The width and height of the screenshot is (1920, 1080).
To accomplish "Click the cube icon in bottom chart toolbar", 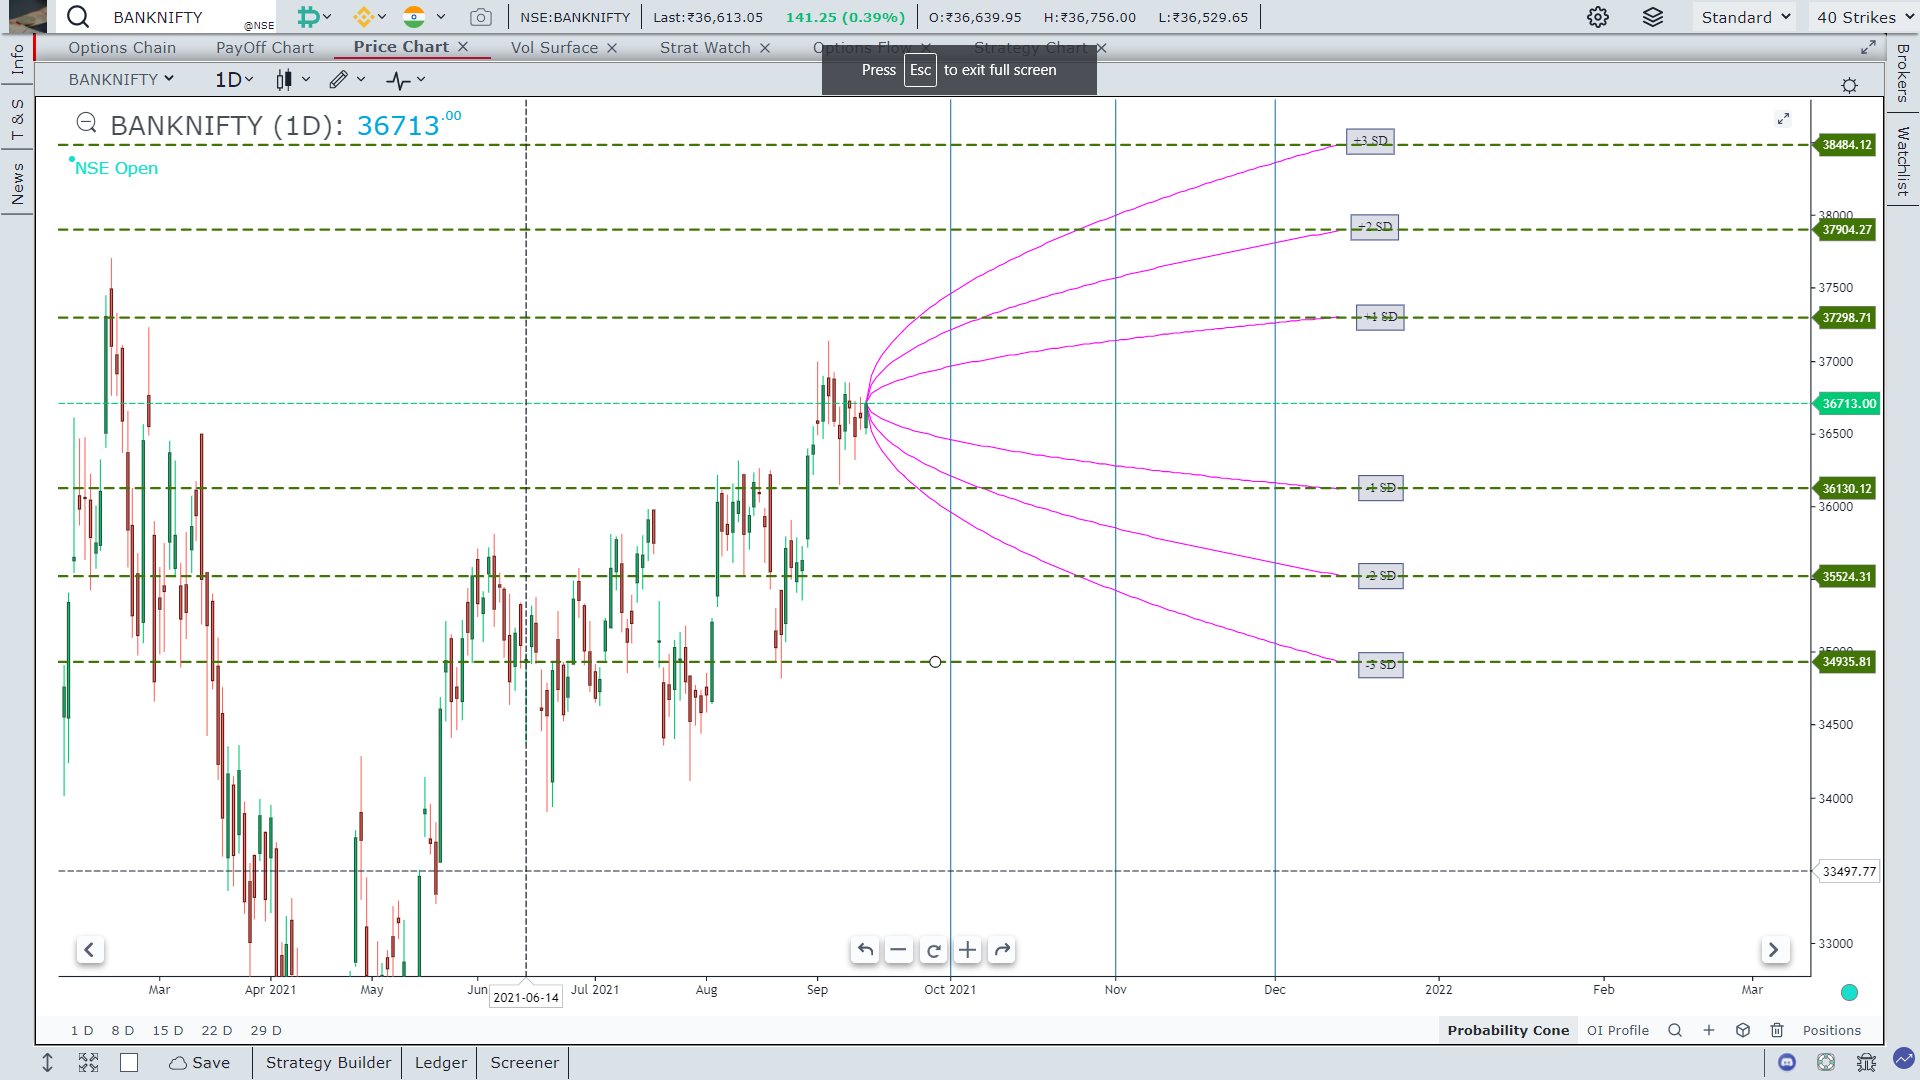I will [1743, 1031].
